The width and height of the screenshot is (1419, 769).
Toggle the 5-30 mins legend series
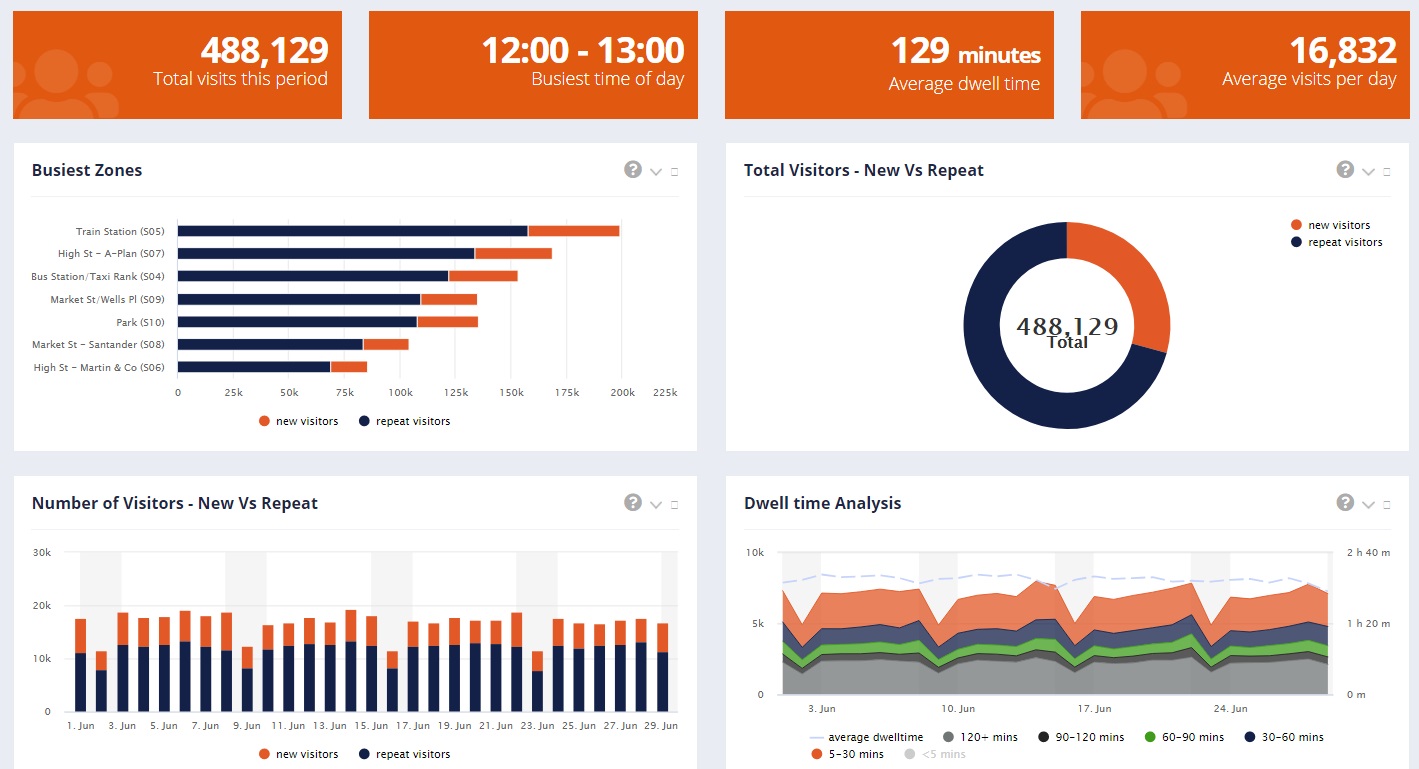(x=846, y=754)
